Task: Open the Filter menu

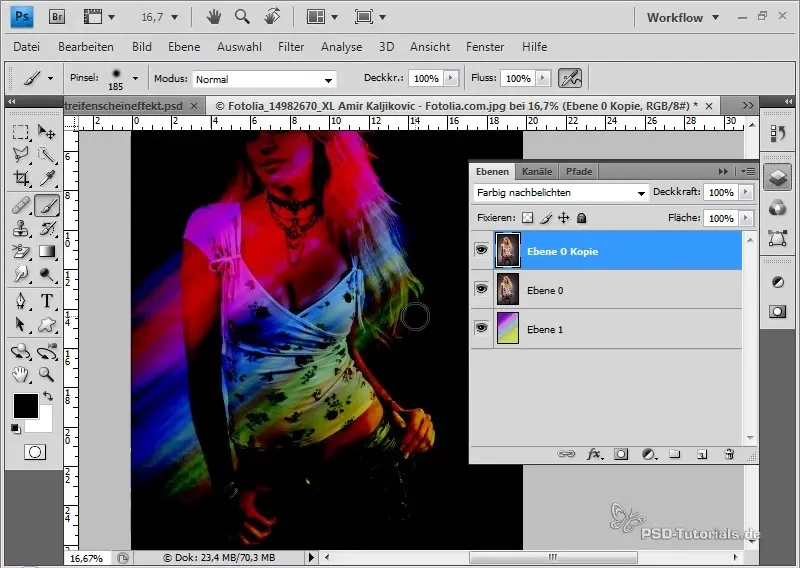Action: (x=291, y=47)
